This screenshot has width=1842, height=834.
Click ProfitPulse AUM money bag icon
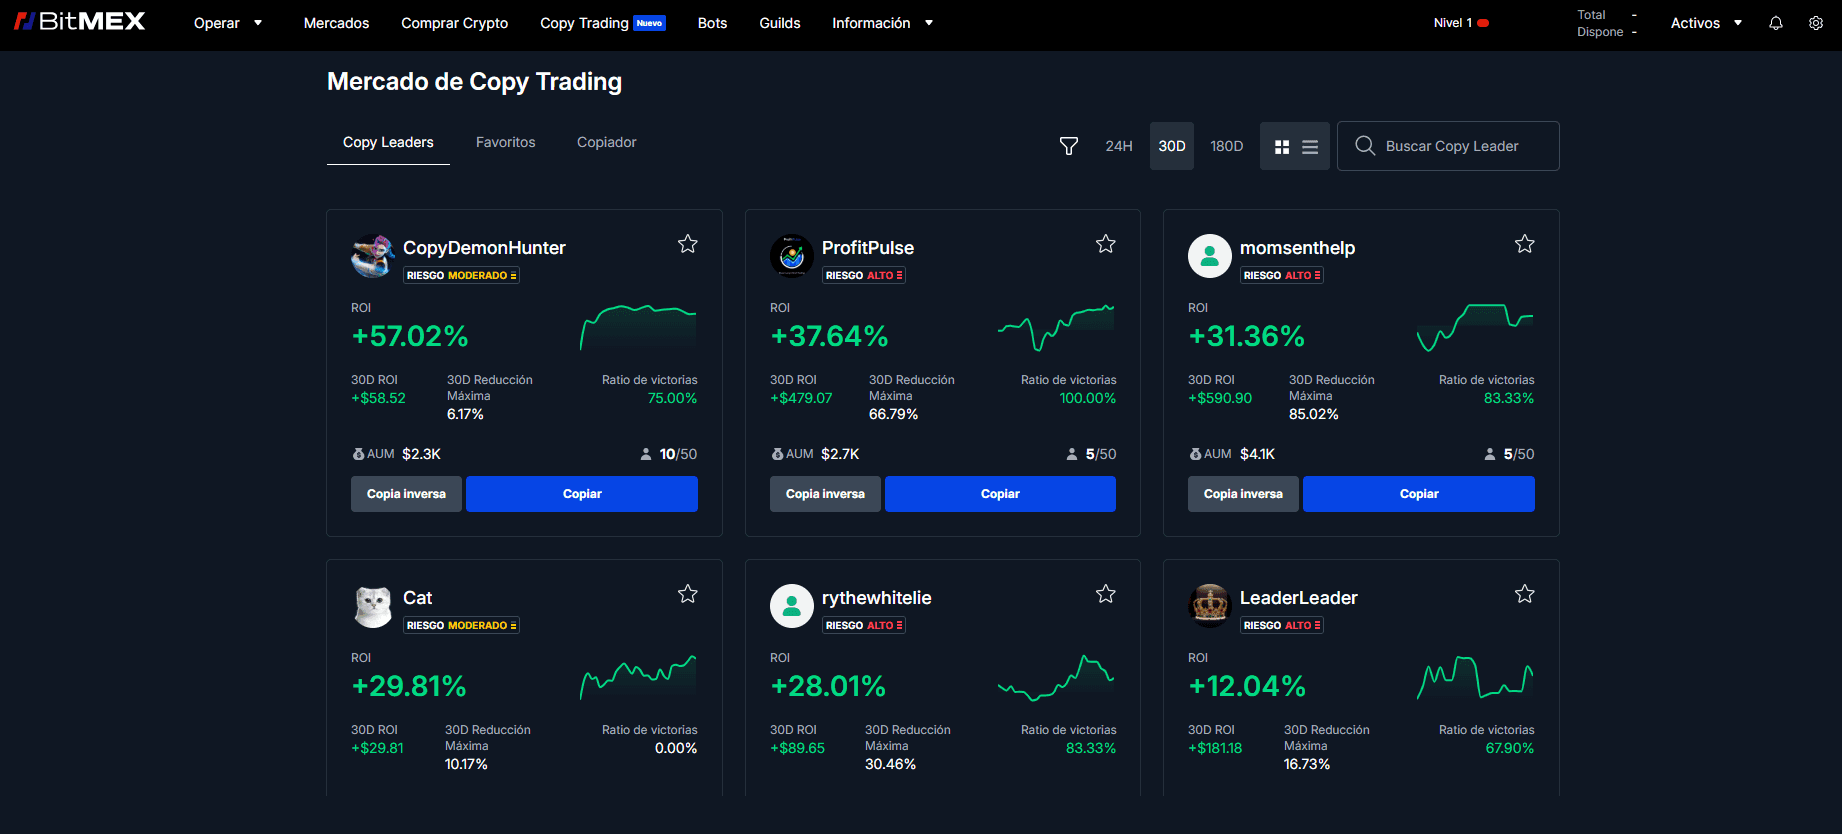[x=777, y=454]
